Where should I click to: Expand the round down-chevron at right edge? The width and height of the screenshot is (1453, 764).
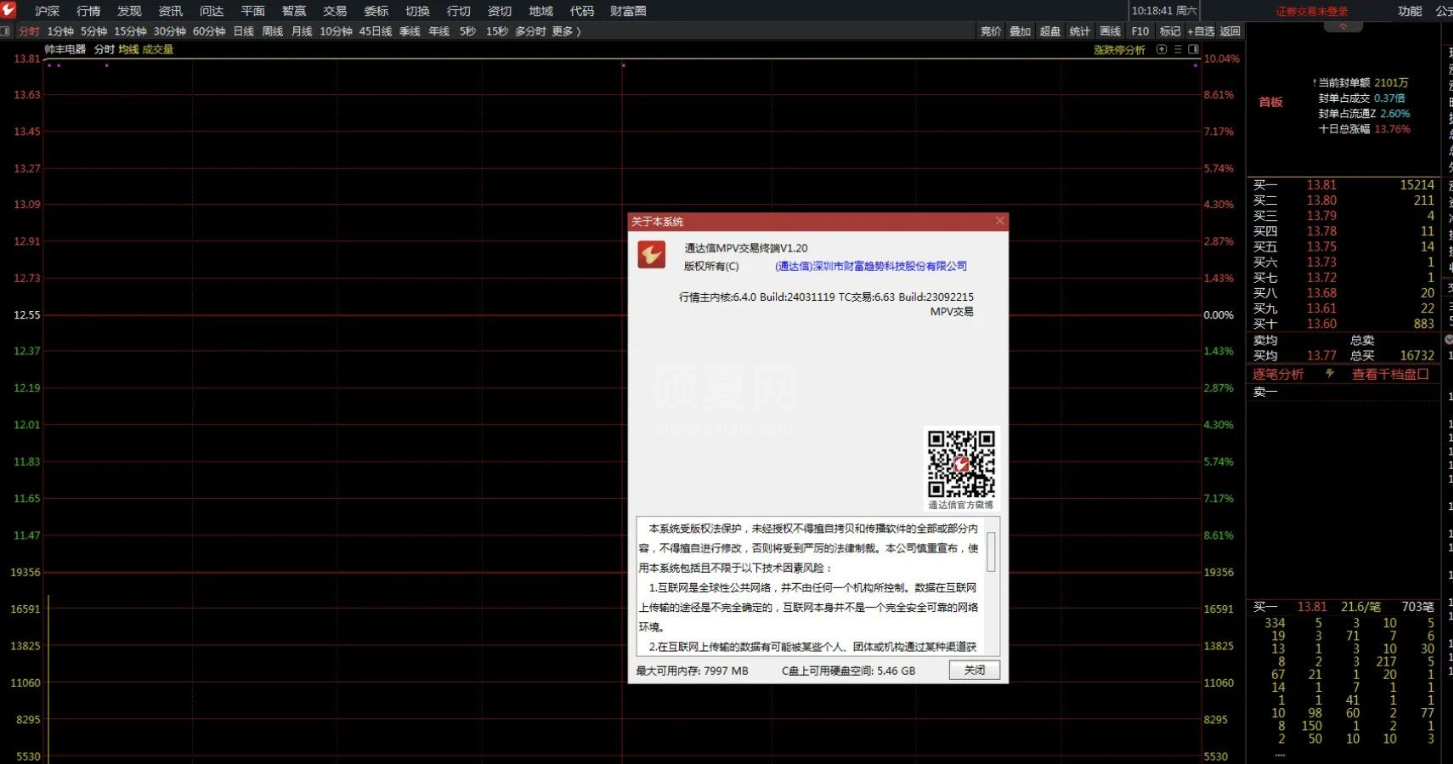[1448, 340]
